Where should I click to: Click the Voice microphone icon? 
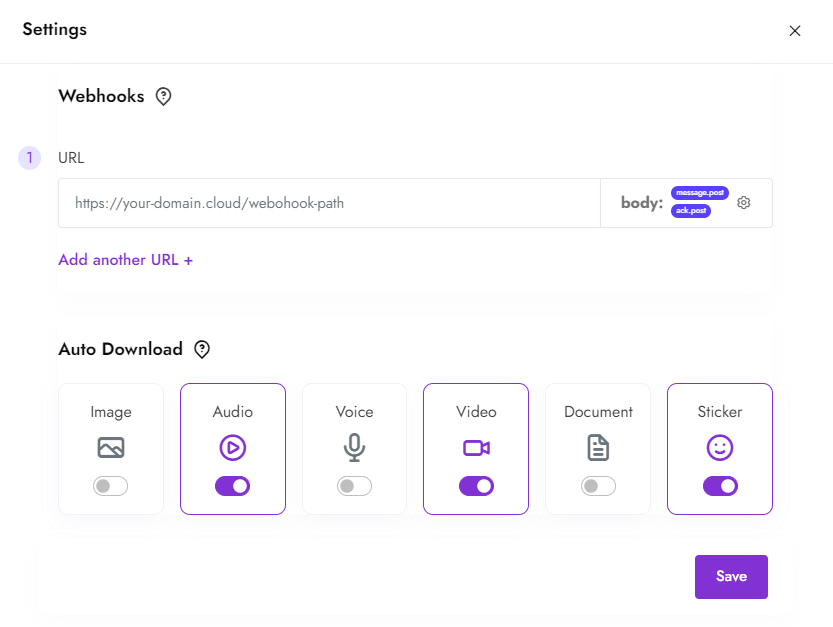(x=354, y=448)
